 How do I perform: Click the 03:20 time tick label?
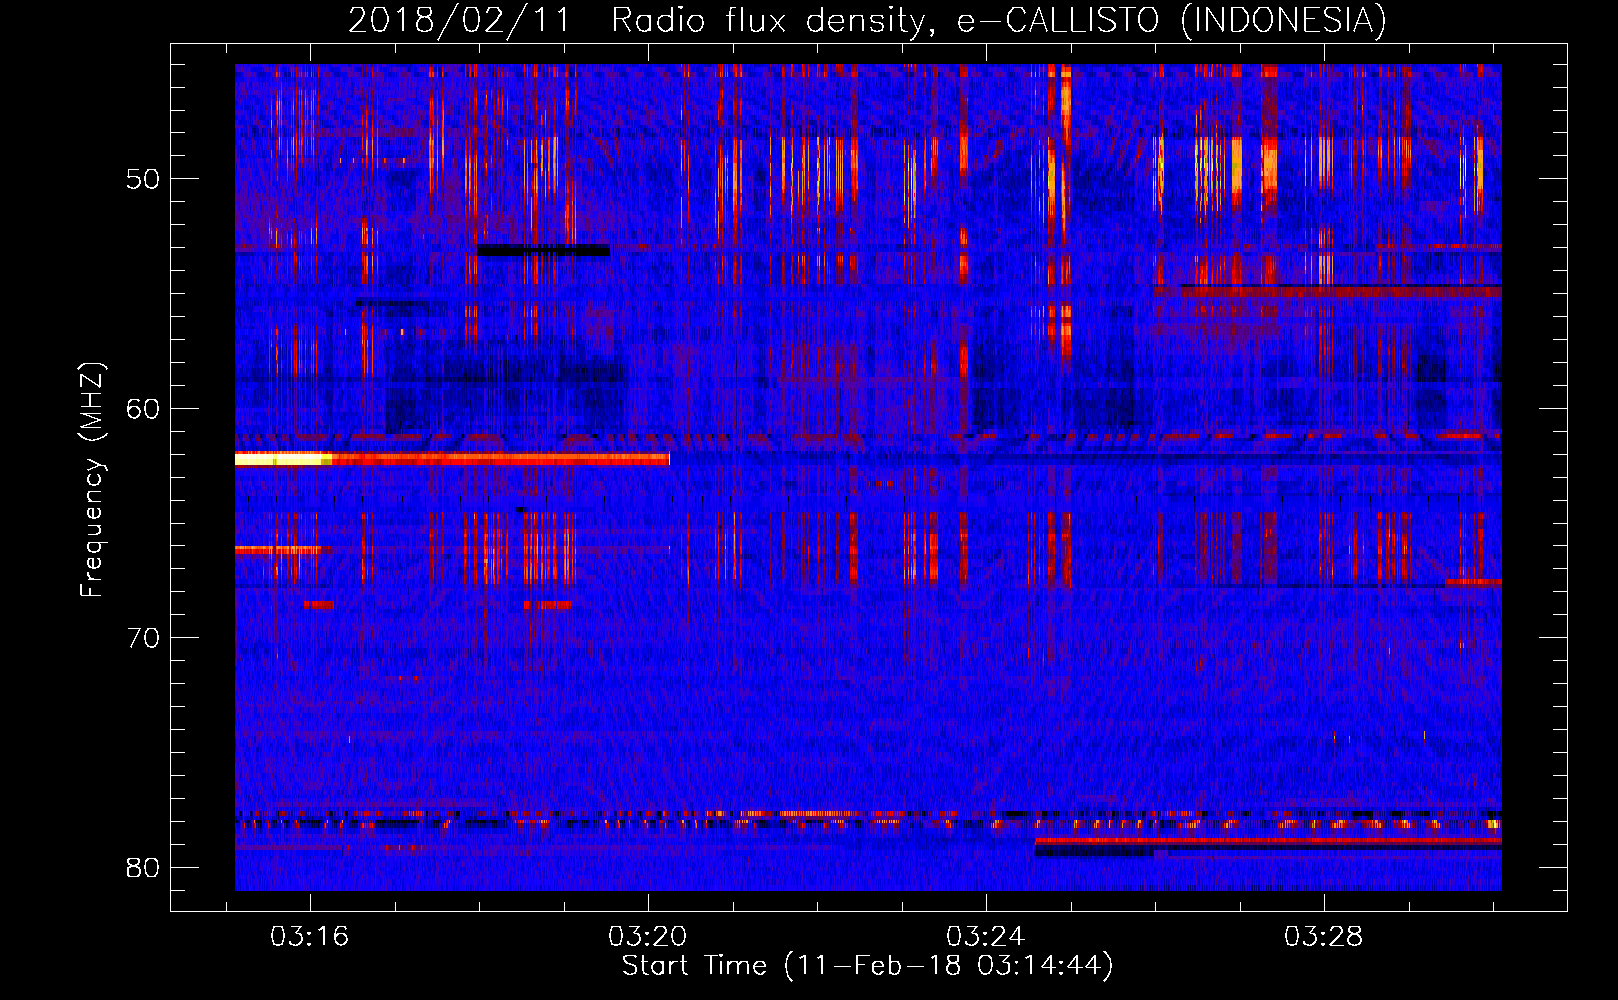click(648, 937)
